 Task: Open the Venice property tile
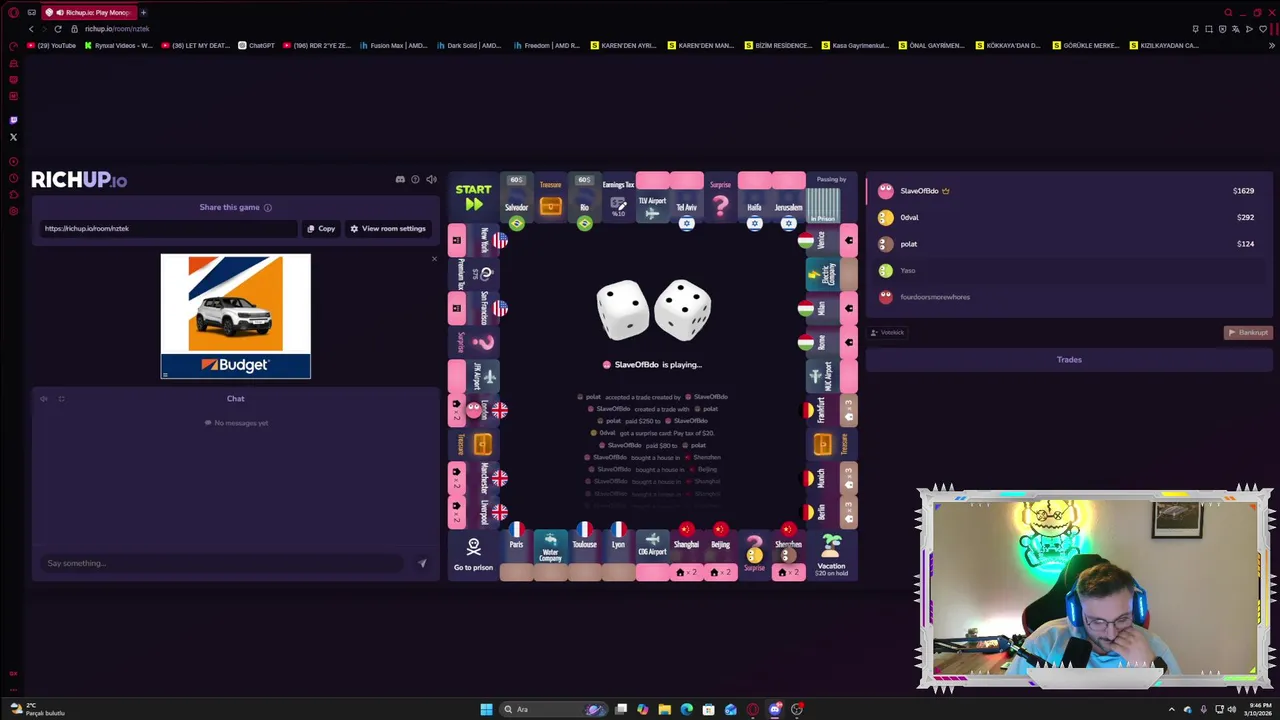point(831,240)
